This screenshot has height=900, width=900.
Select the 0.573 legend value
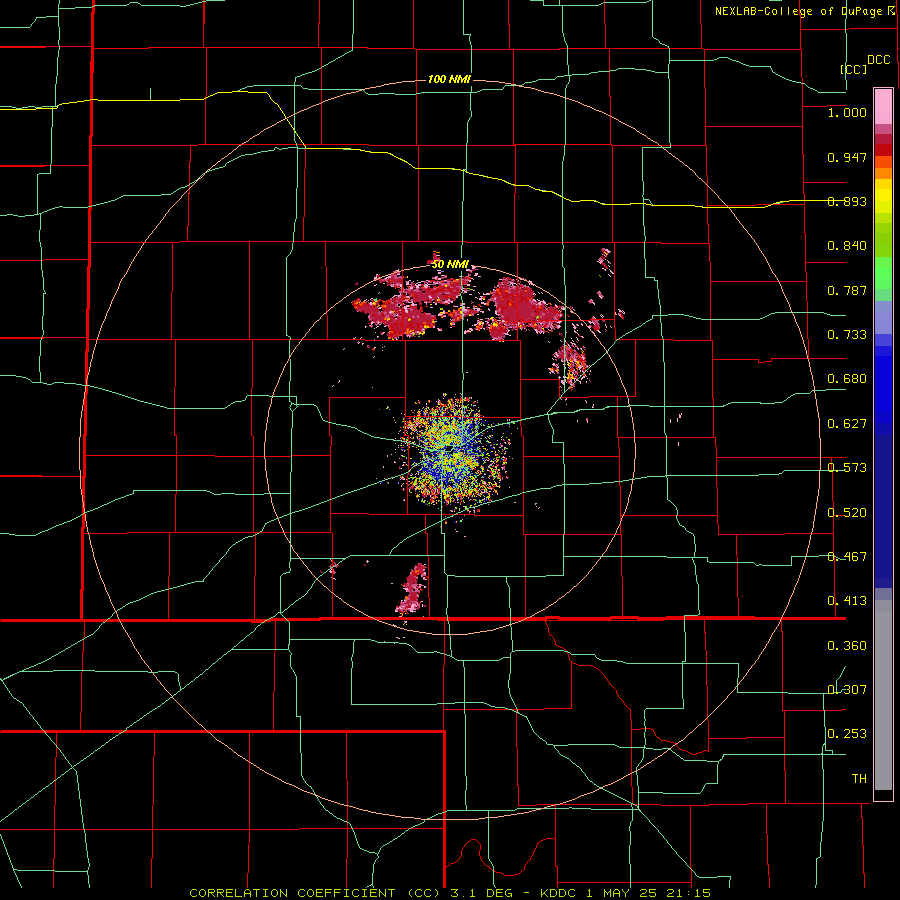847,468
